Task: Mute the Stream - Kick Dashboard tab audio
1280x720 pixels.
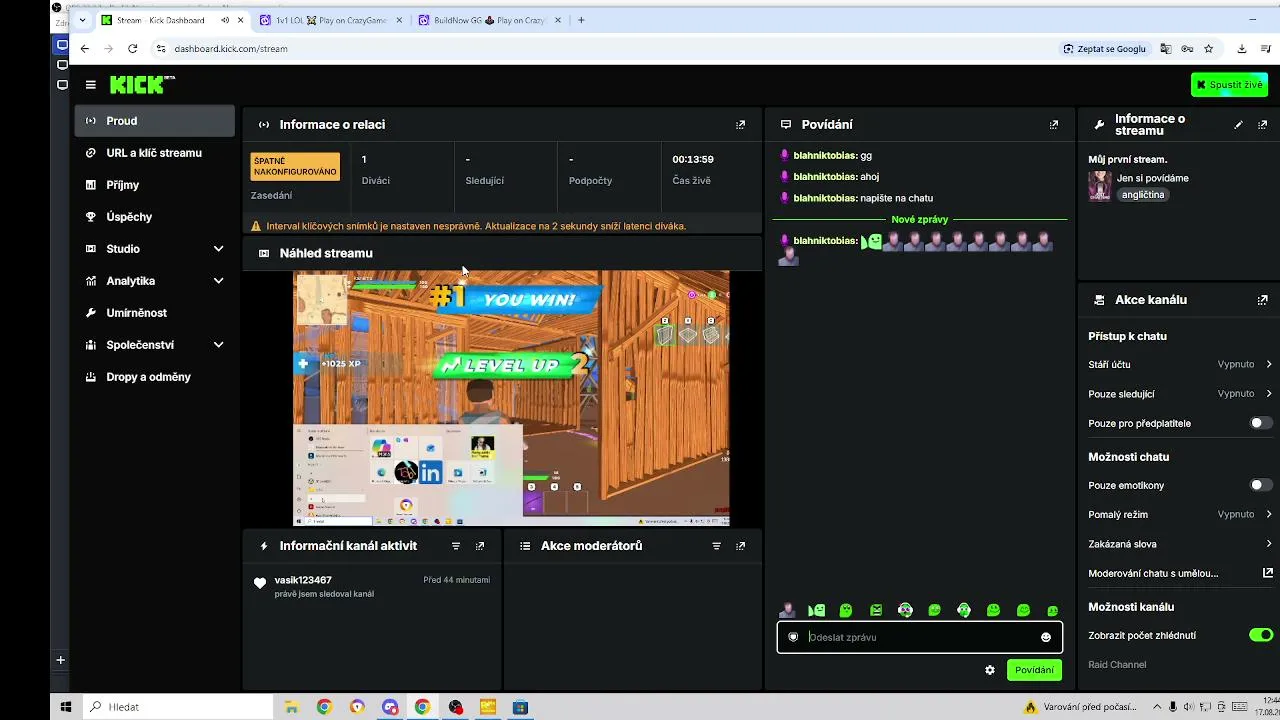Action: coord(225,20)
